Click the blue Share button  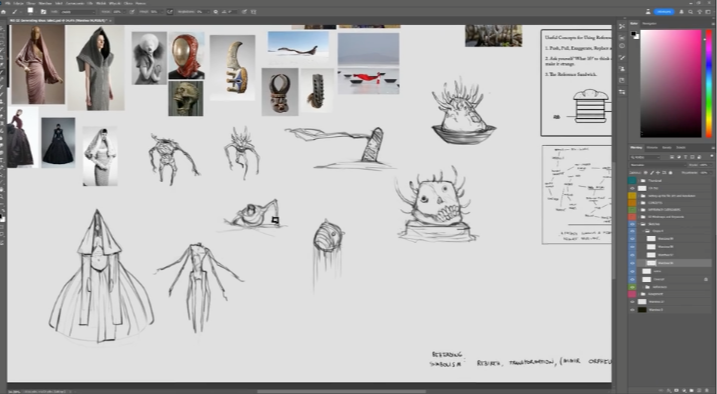pyautogui.click(x=663, y=11)
